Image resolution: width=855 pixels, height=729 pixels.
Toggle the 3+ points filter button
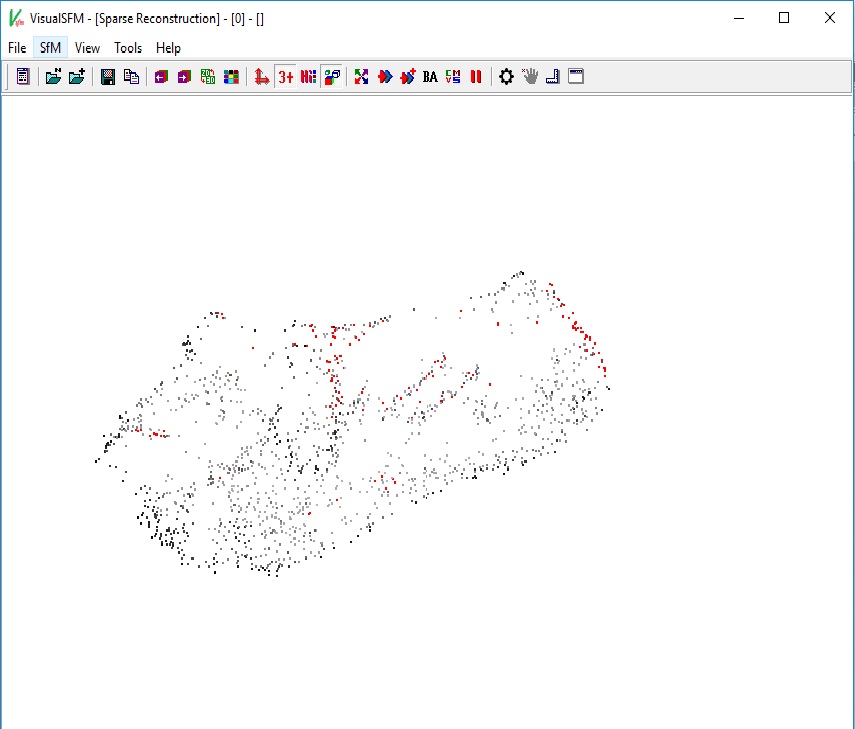pos(286,76)
